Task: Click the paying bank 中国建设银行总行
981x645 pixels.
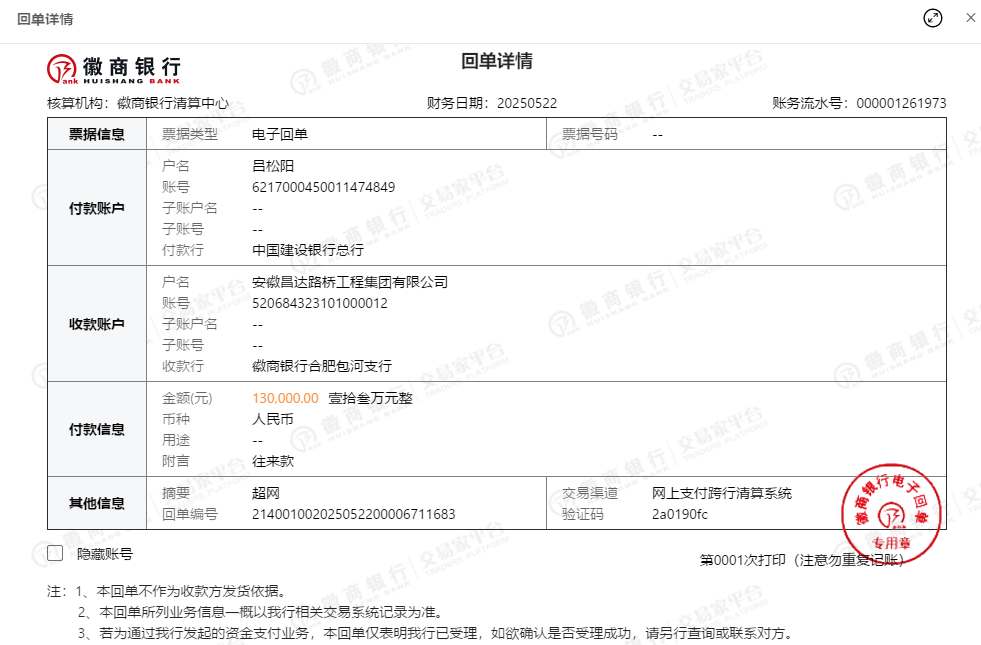Action: point(307,250)
